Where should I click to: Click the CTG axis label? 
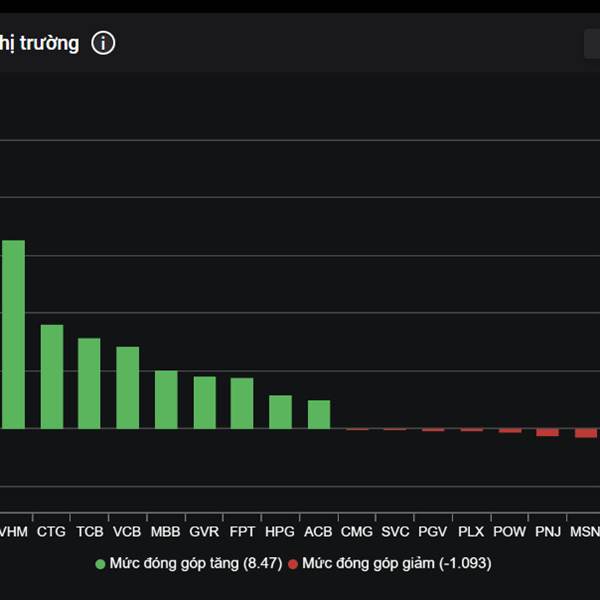(51, 532)
